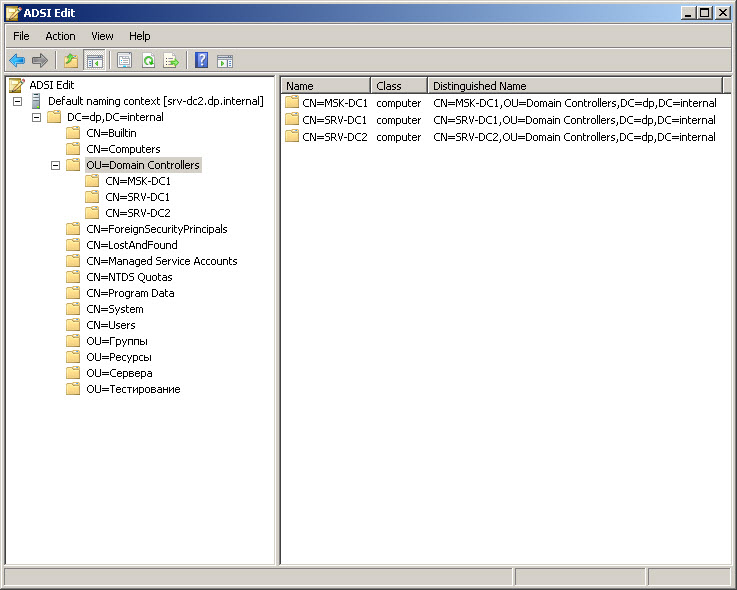The image size is (737, 590).
Task: Click the distinguished name of CN=SRV-DC1
Action: click(574, 120)
